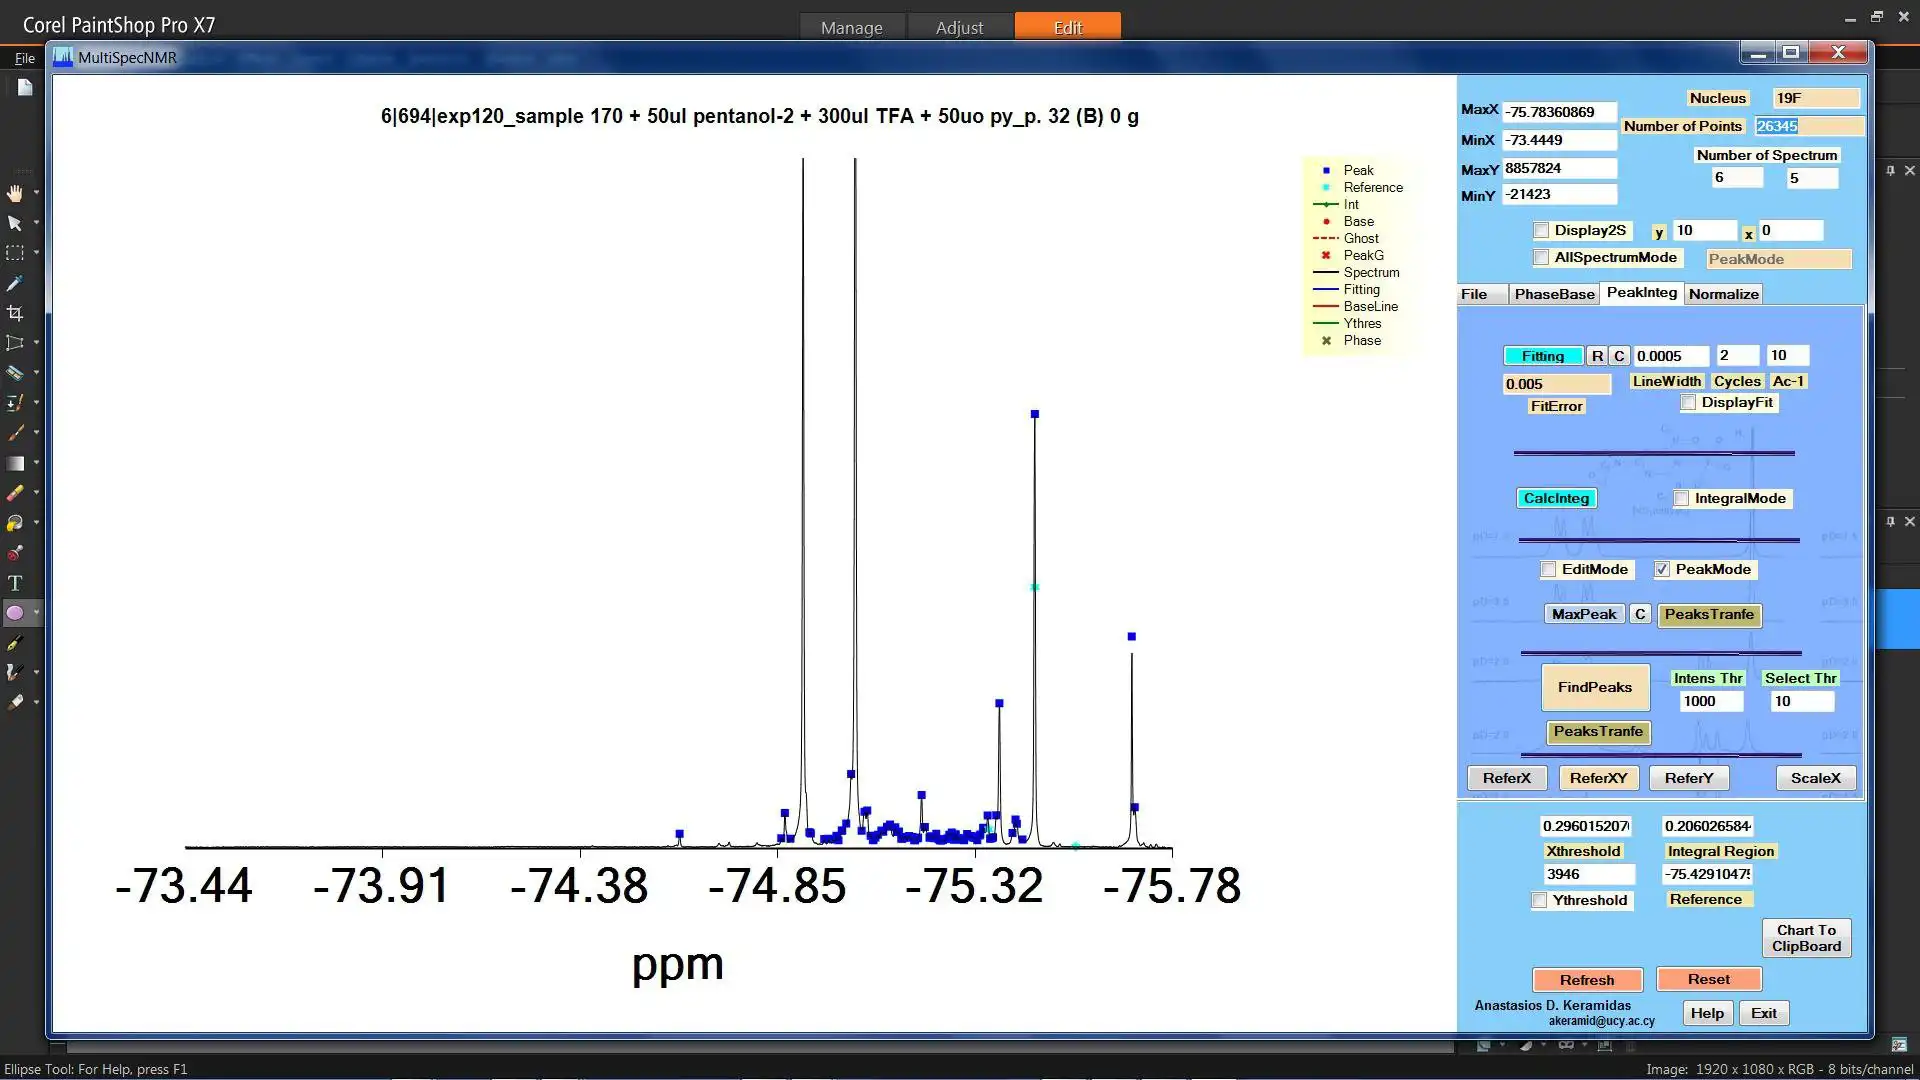This screenshot has height=1080, width=1920.
Task: Select the Flood Fill gradient swatch tool
Action: tap(15, 463)
